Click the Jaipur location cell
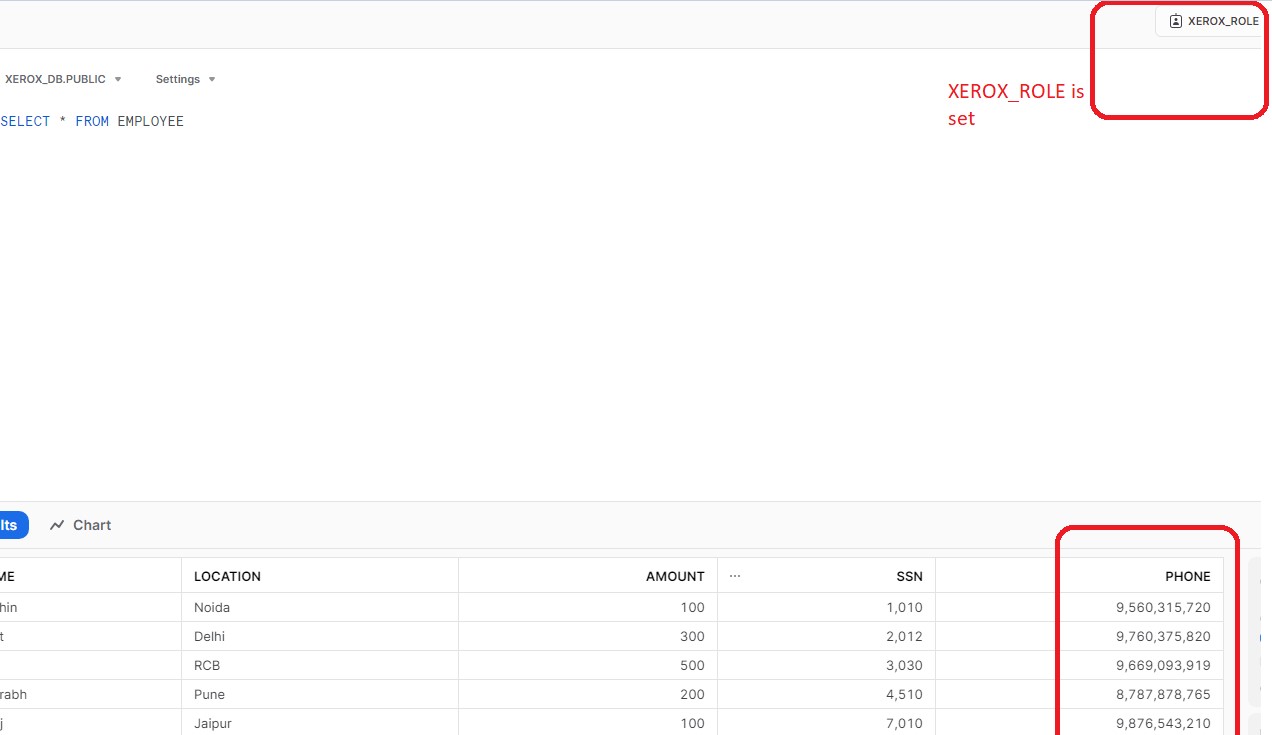This screenshot has width=1272, height=735. coord(212,723)
